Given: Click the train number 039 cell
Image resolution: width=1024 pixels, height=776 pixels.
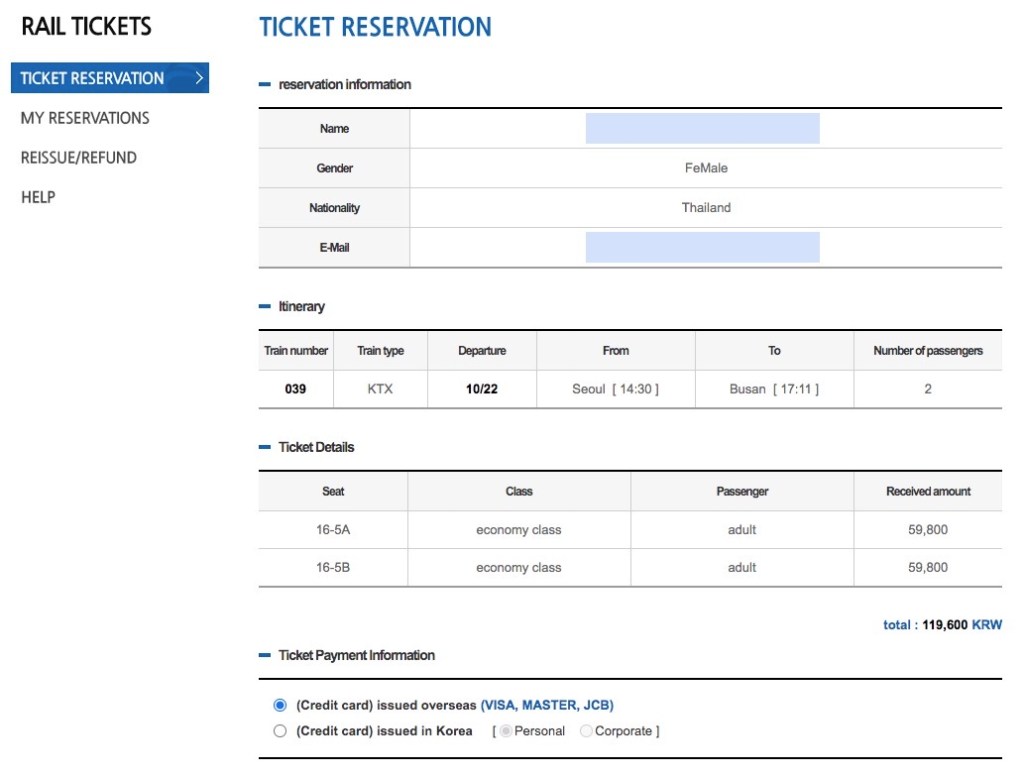Looking at the screenshot, I should 295,389.
